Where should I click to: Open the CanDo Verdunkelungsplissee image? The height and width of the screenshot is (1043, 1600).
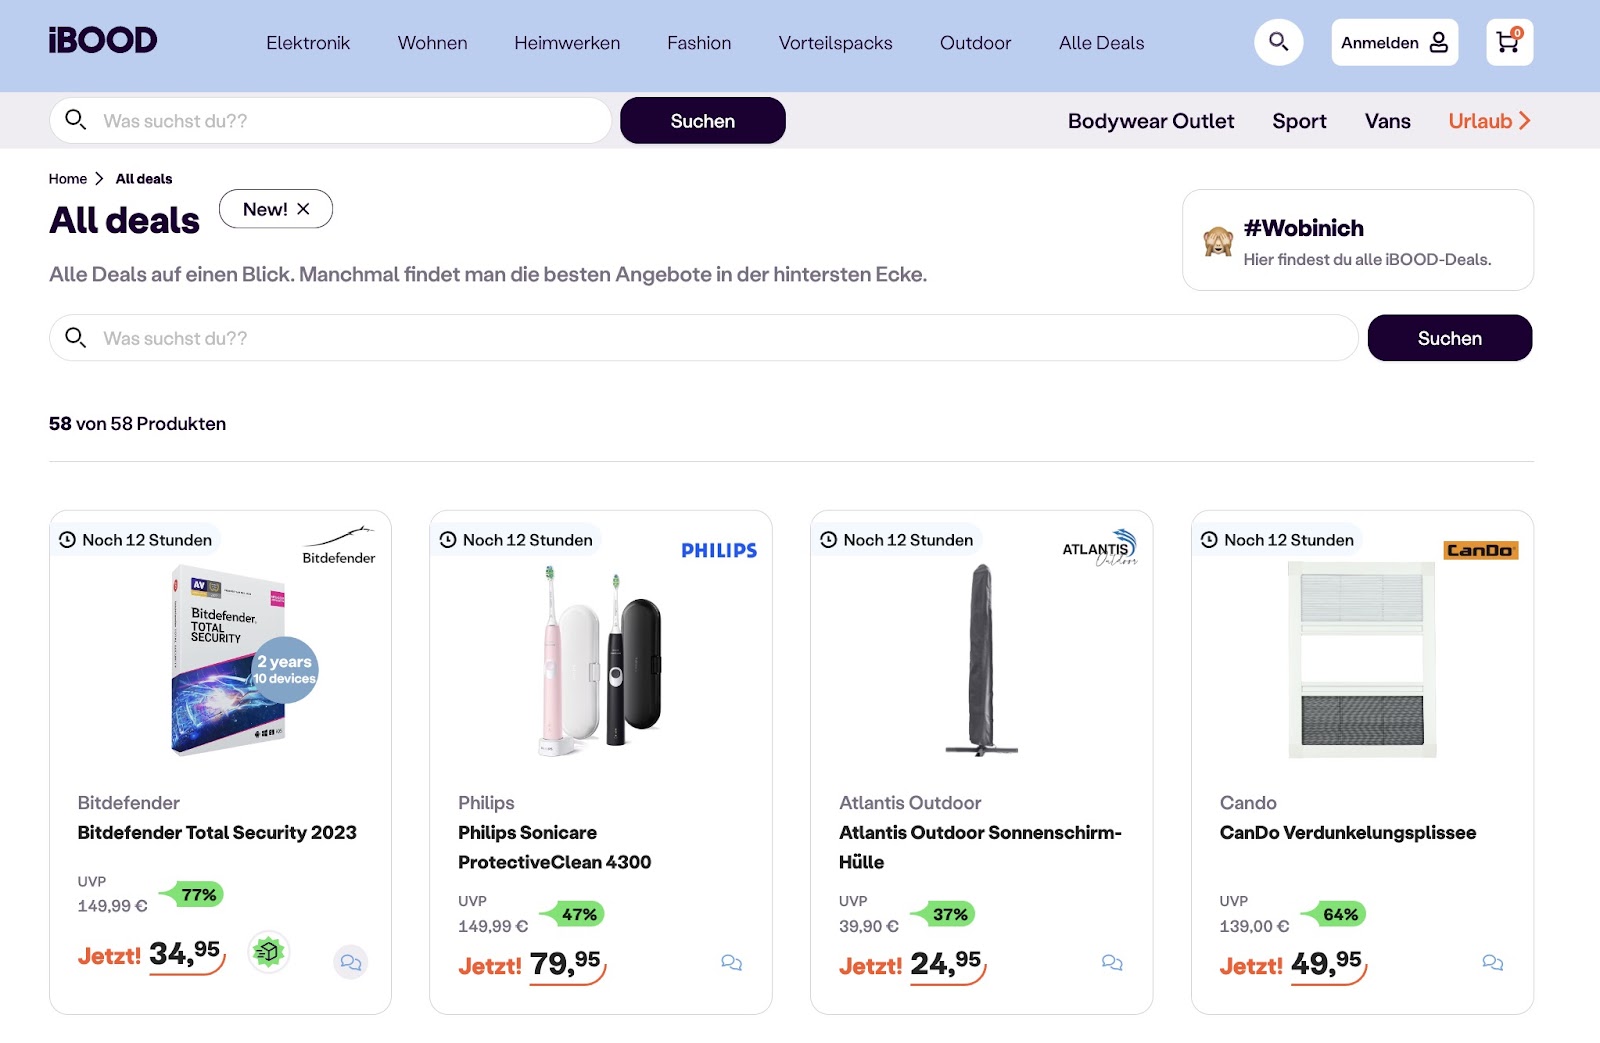click(x=1362, y=660)
